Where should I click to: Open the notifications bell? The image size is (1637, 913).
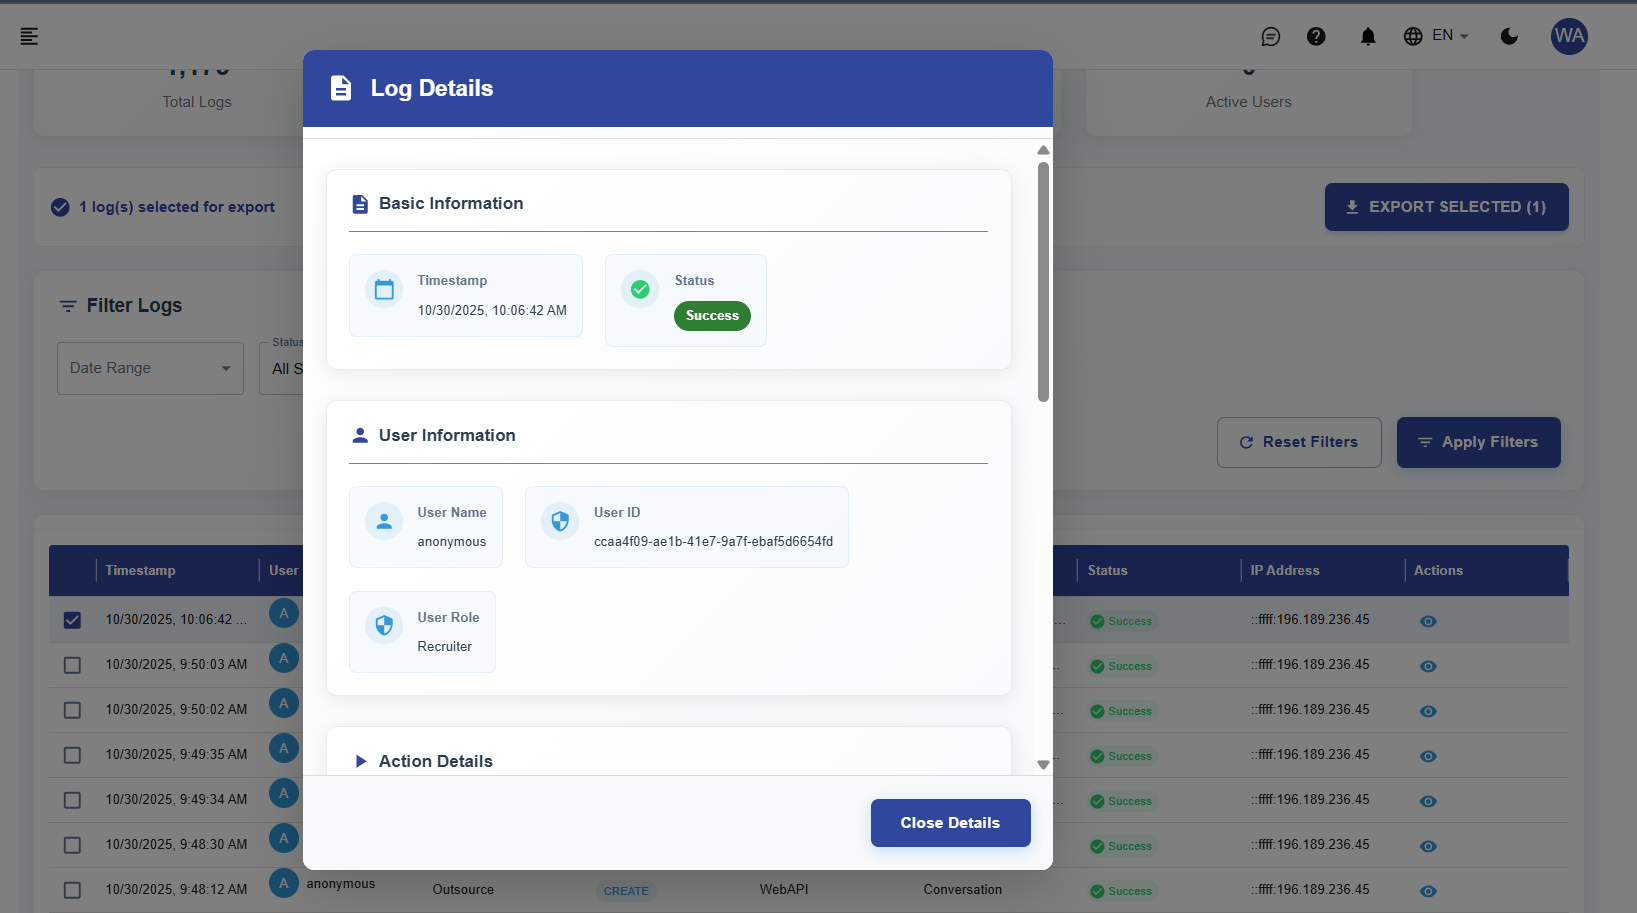click(x=1367, y=36)
